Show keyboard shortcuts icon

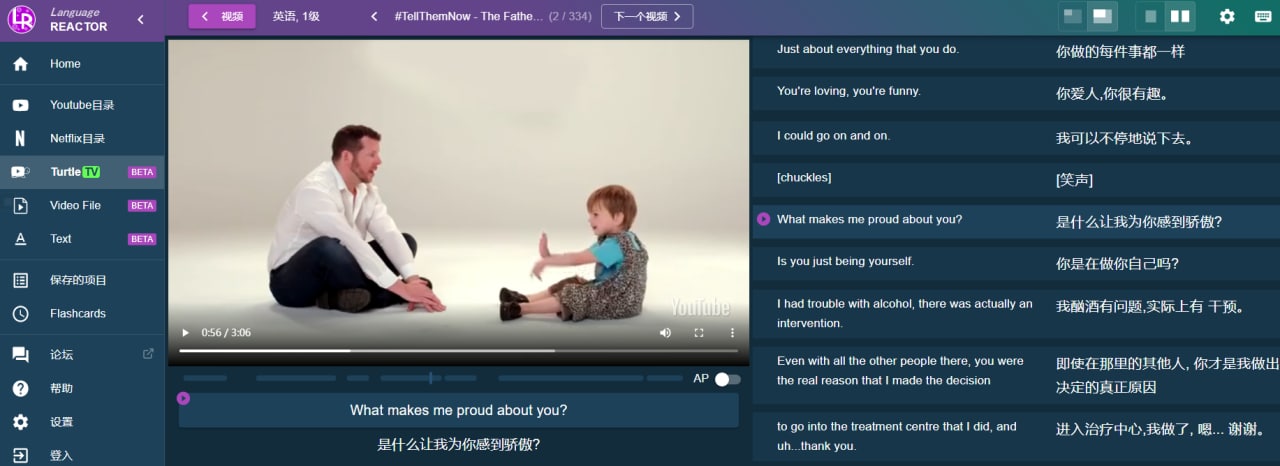click(x=1263, y=16)
